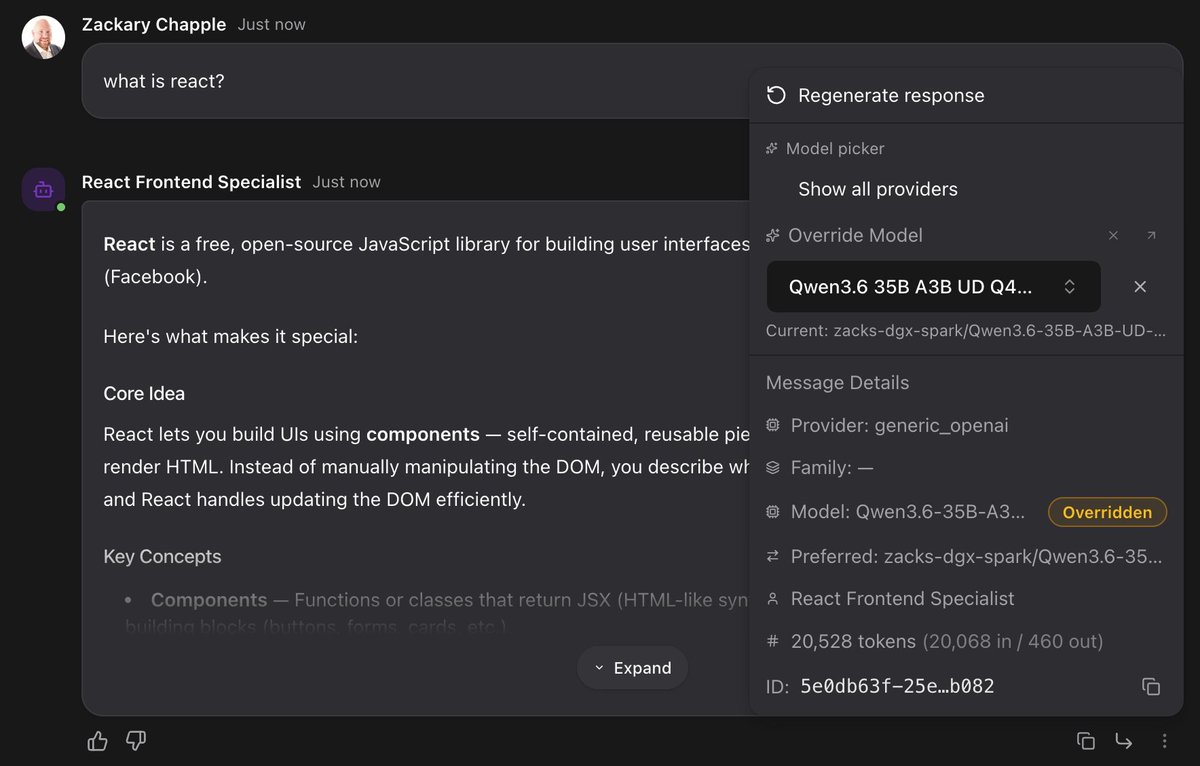This screenshot has height=766, width=1200.
Task: Copy the message ID
Action: pos(1151,686)
